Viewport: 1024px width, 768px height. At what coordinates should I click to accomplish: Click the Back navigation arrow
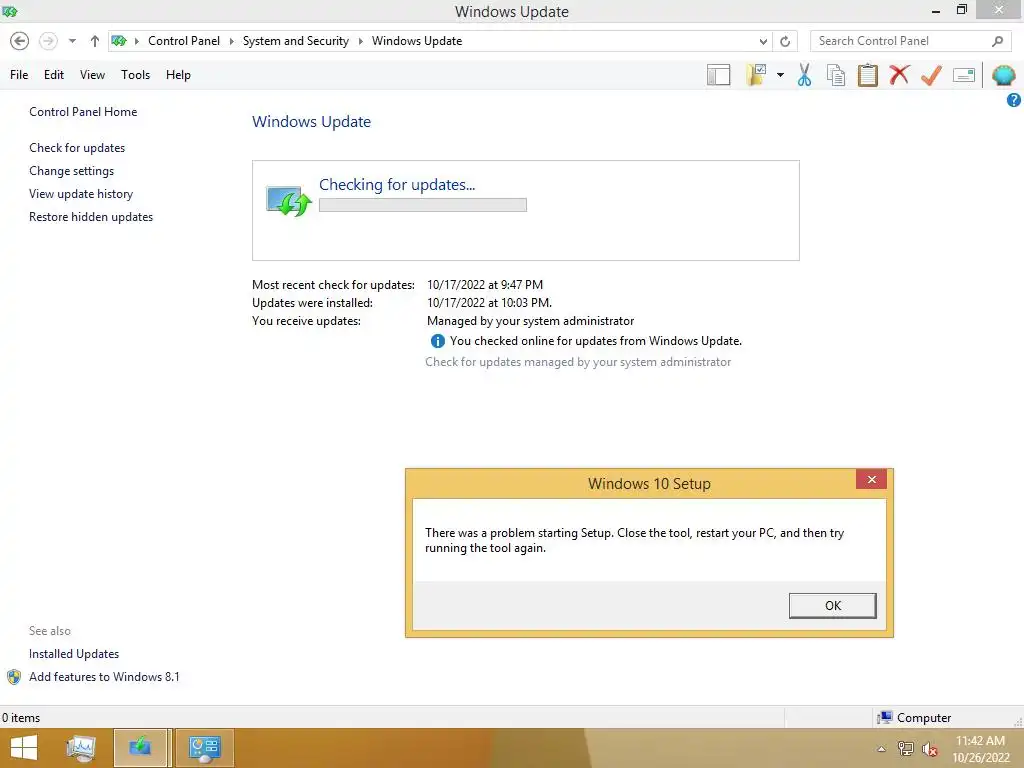20,41
